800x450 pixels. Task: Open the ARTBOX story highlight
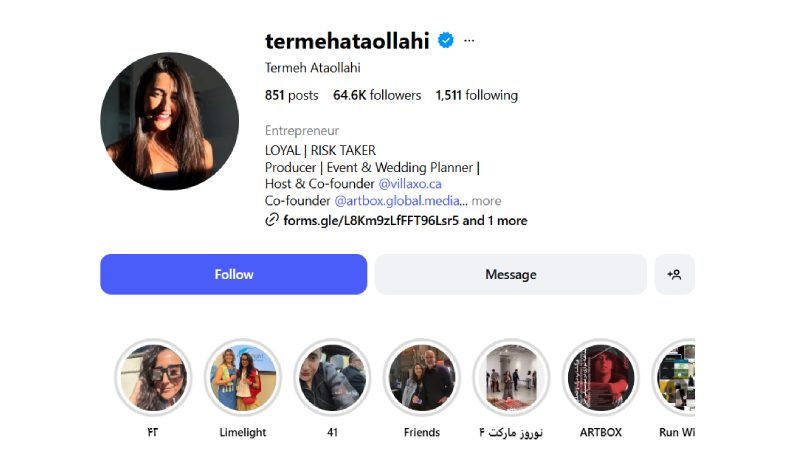click(600, 377)
